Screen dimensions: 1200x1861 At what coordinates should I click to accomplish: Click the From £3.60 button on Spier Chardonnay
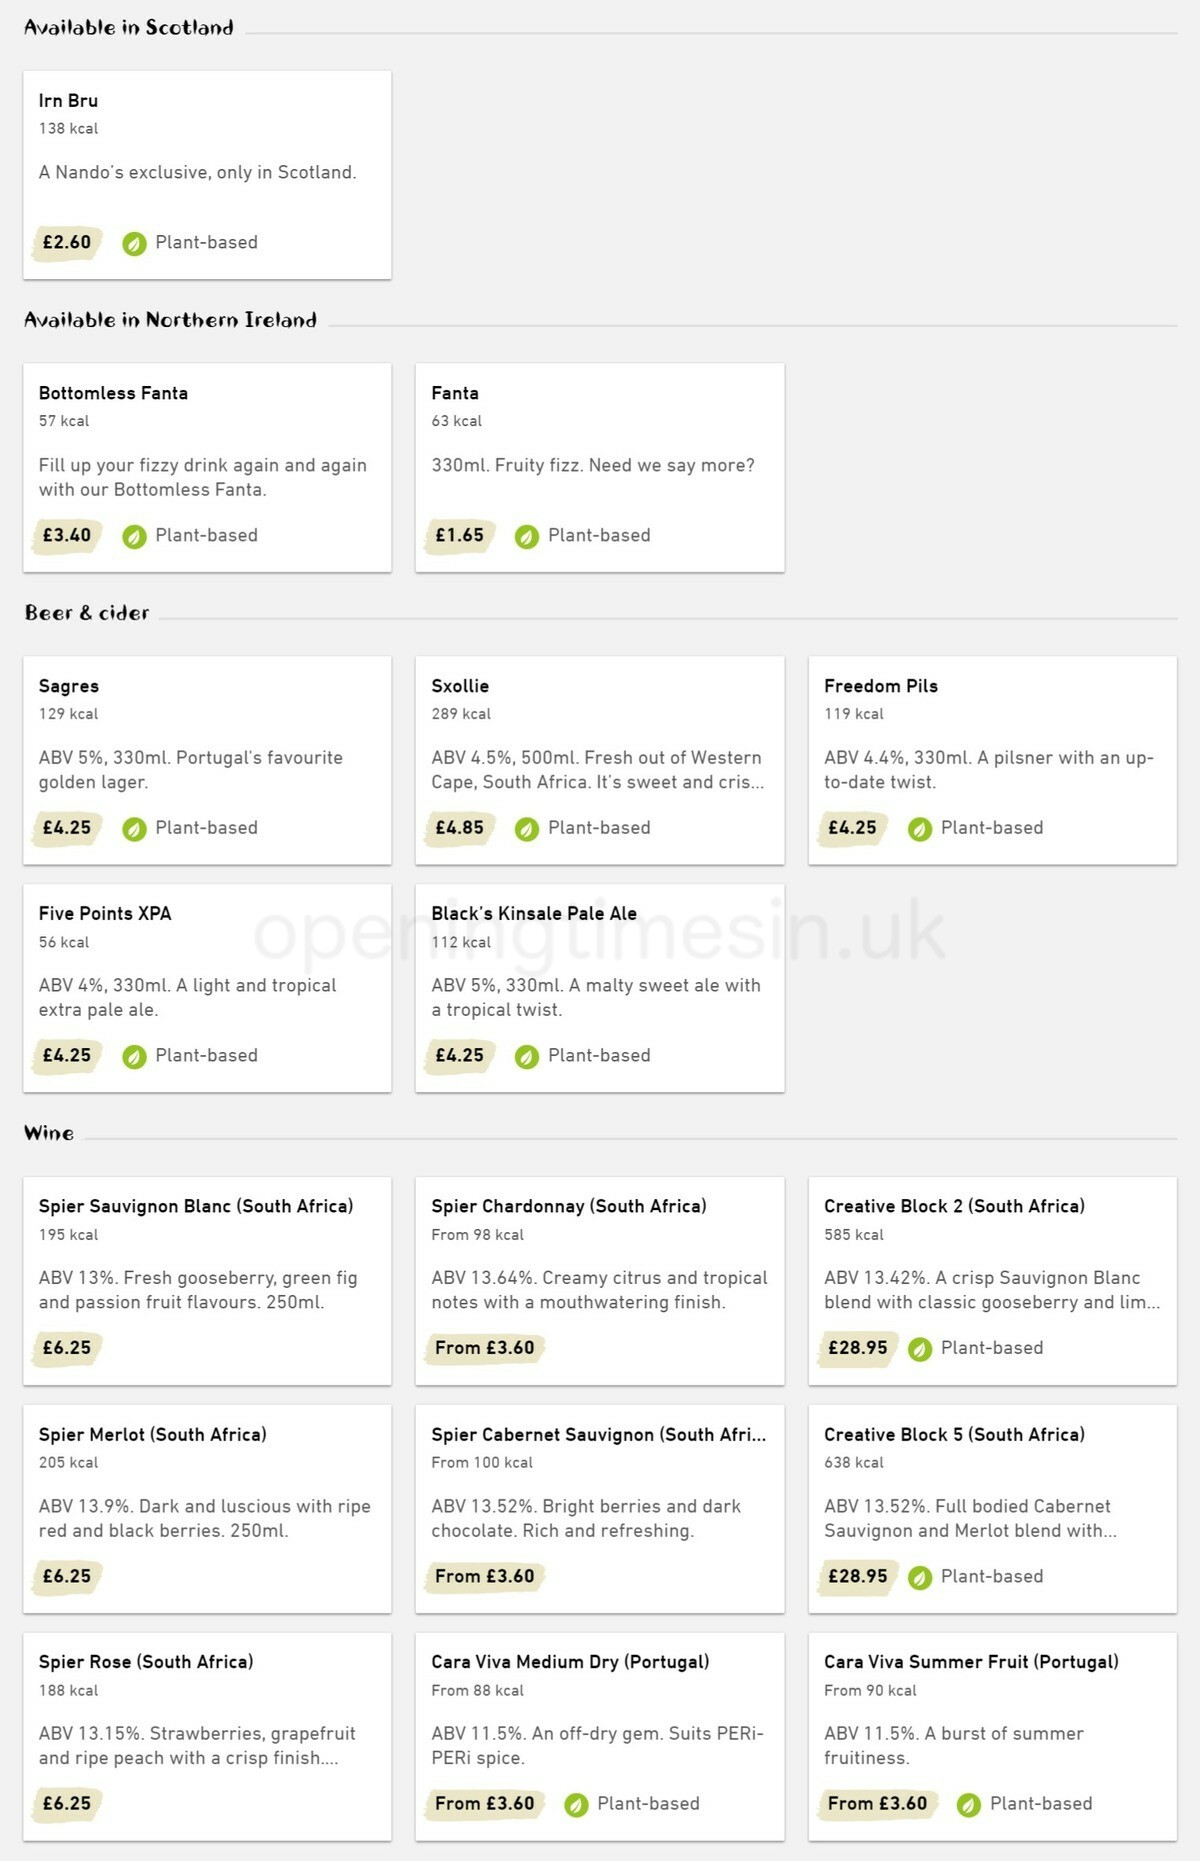tap(484, 1348)
